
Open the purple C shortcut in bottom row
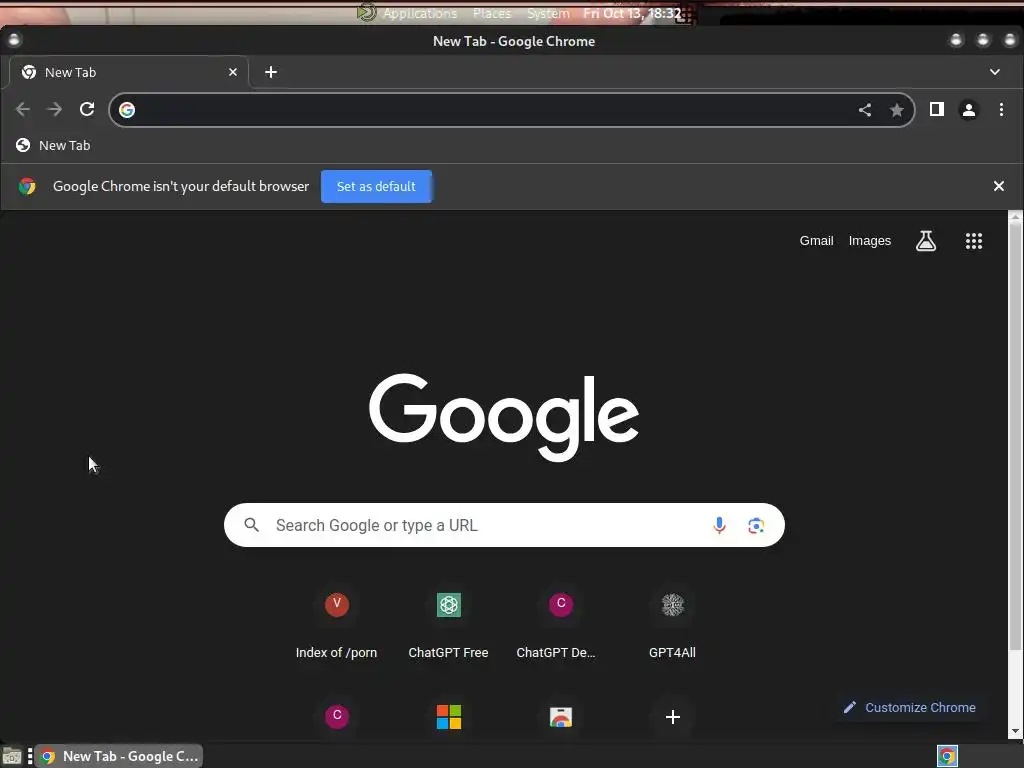[337, 716]
